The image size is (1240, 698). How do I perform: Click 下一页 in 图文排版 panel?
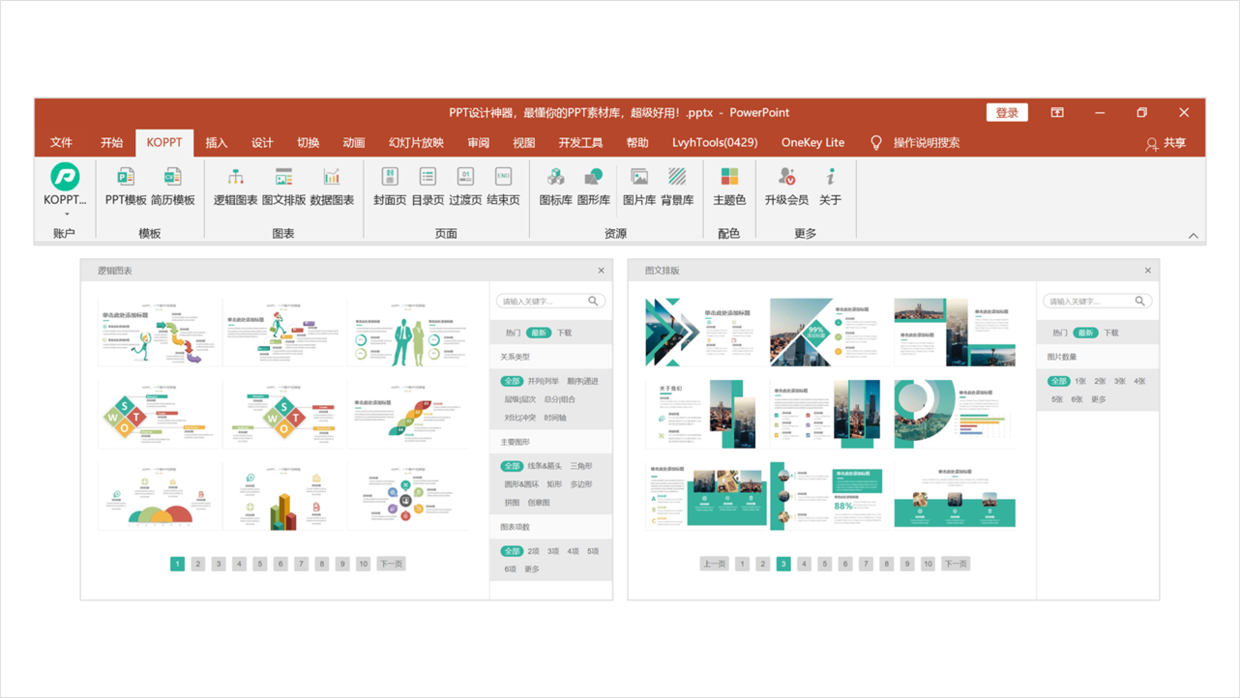coord(955,564)
